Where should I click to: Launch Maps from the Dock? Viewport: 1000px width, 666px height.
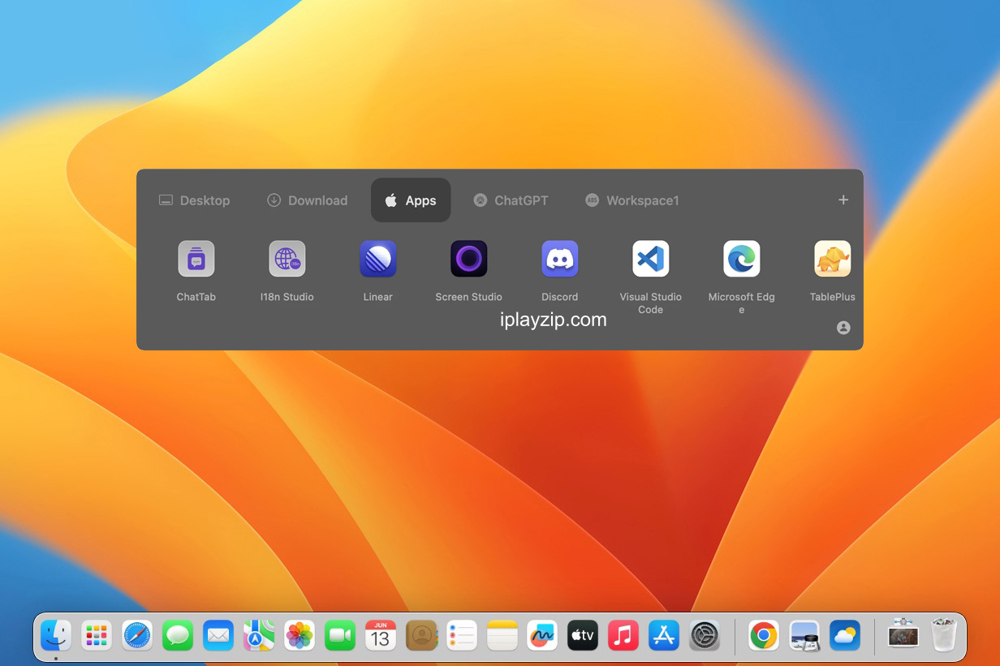[259, 635]
